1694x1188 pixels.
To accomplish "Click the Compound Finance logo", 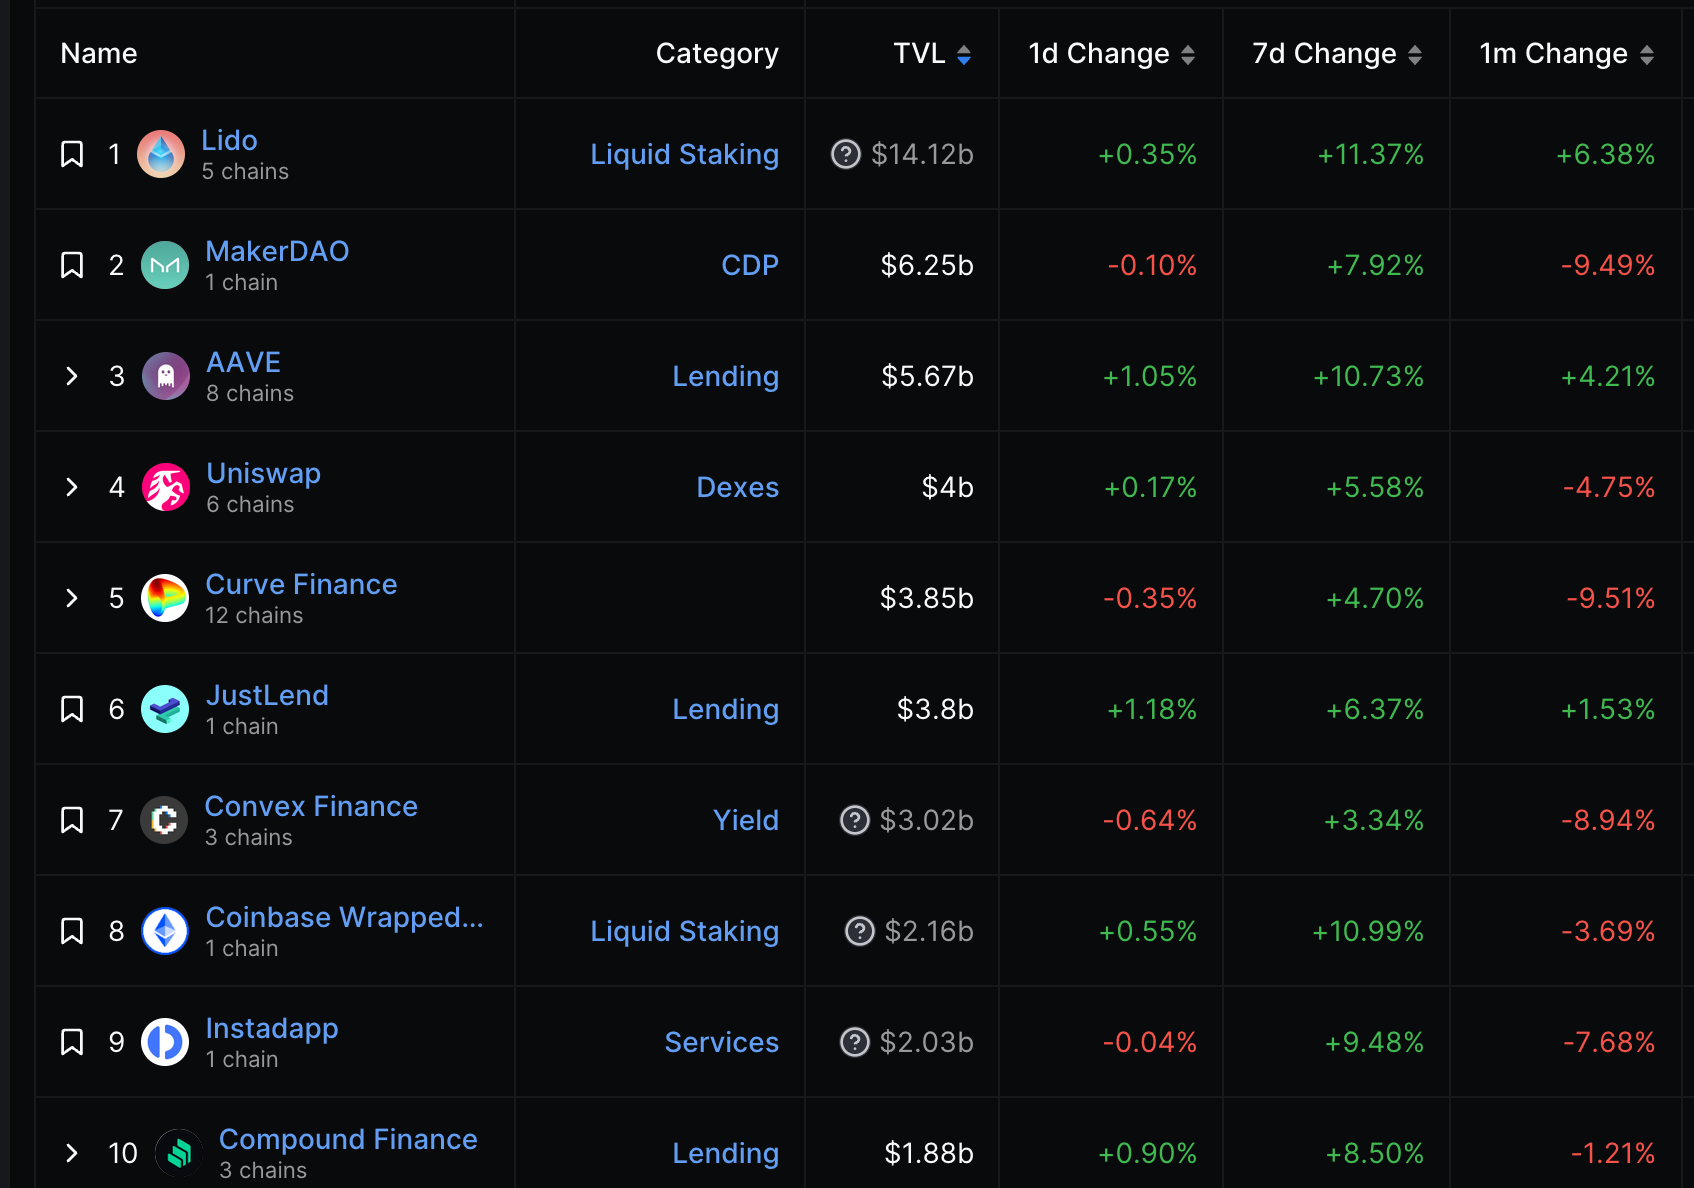I will point(179,1153).
